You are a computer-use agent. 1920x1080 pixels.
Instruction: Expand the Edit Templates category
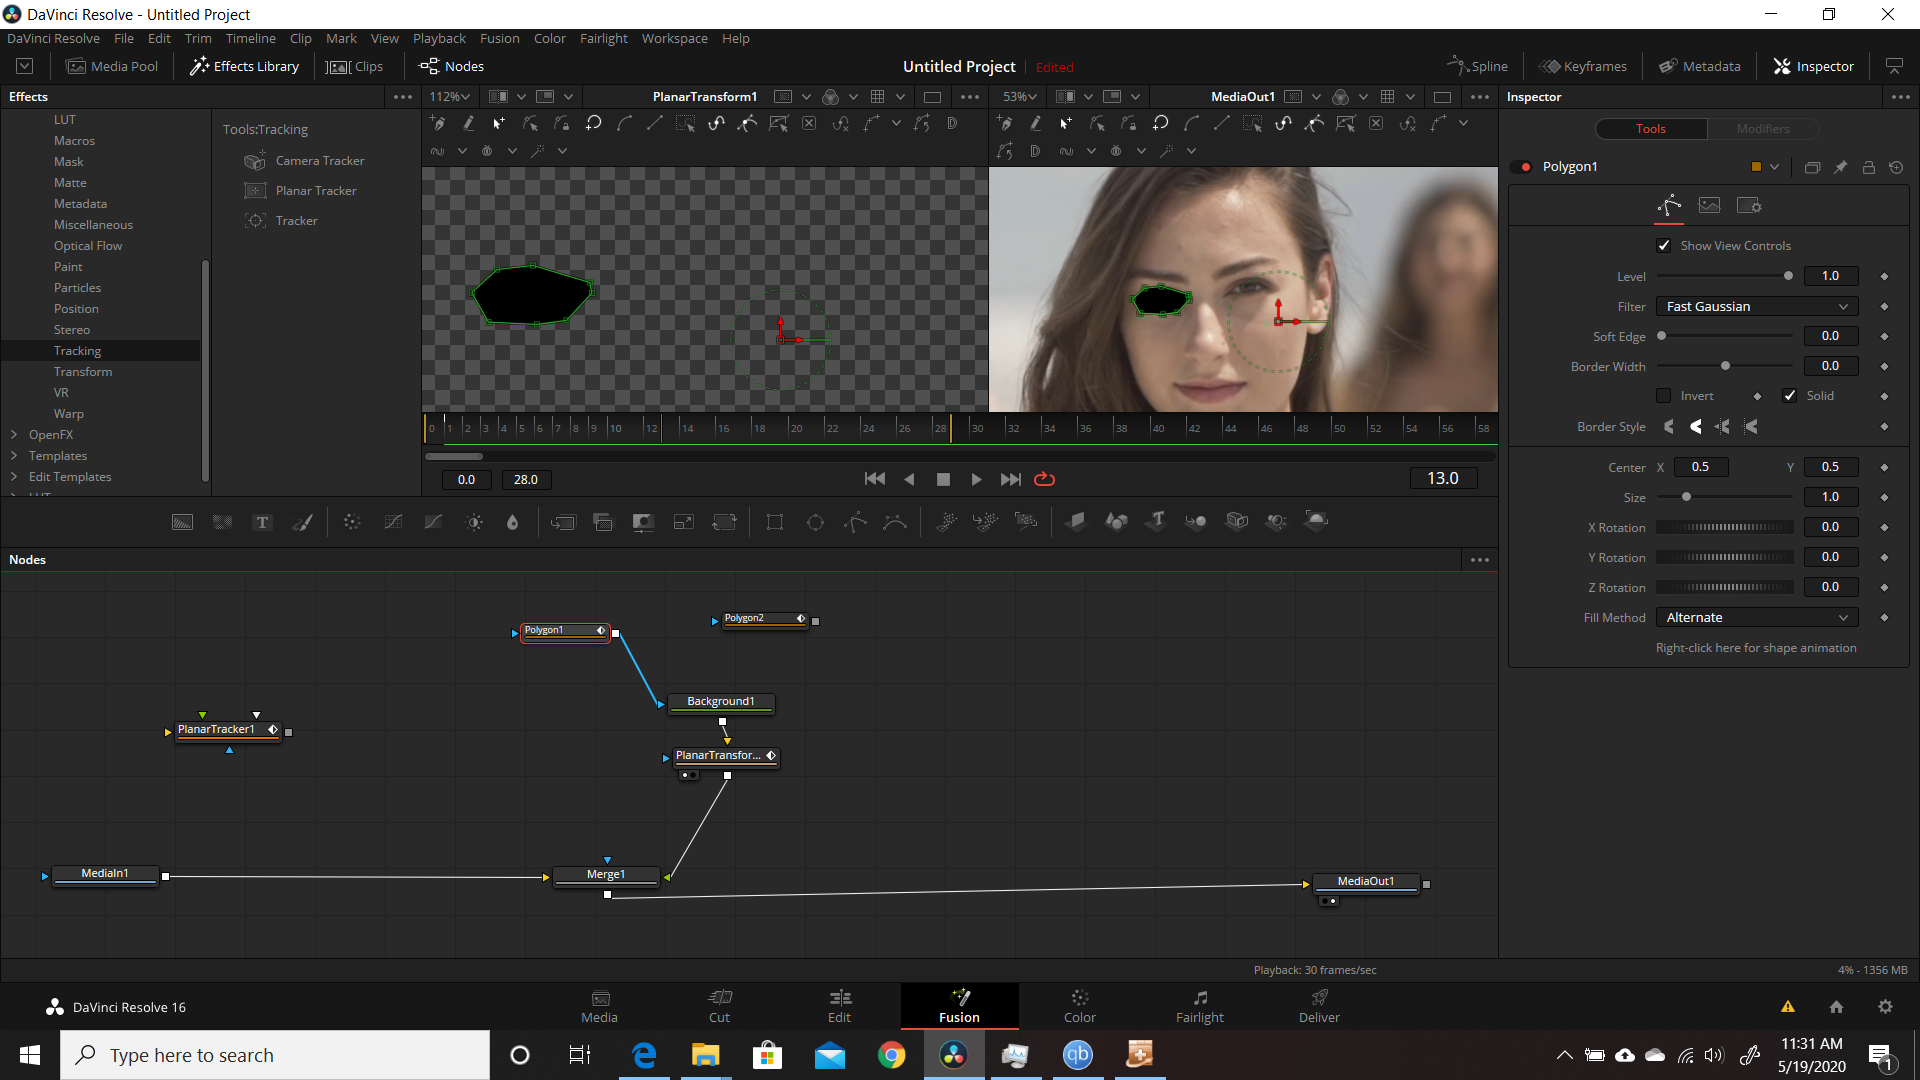tap(14, 477)
